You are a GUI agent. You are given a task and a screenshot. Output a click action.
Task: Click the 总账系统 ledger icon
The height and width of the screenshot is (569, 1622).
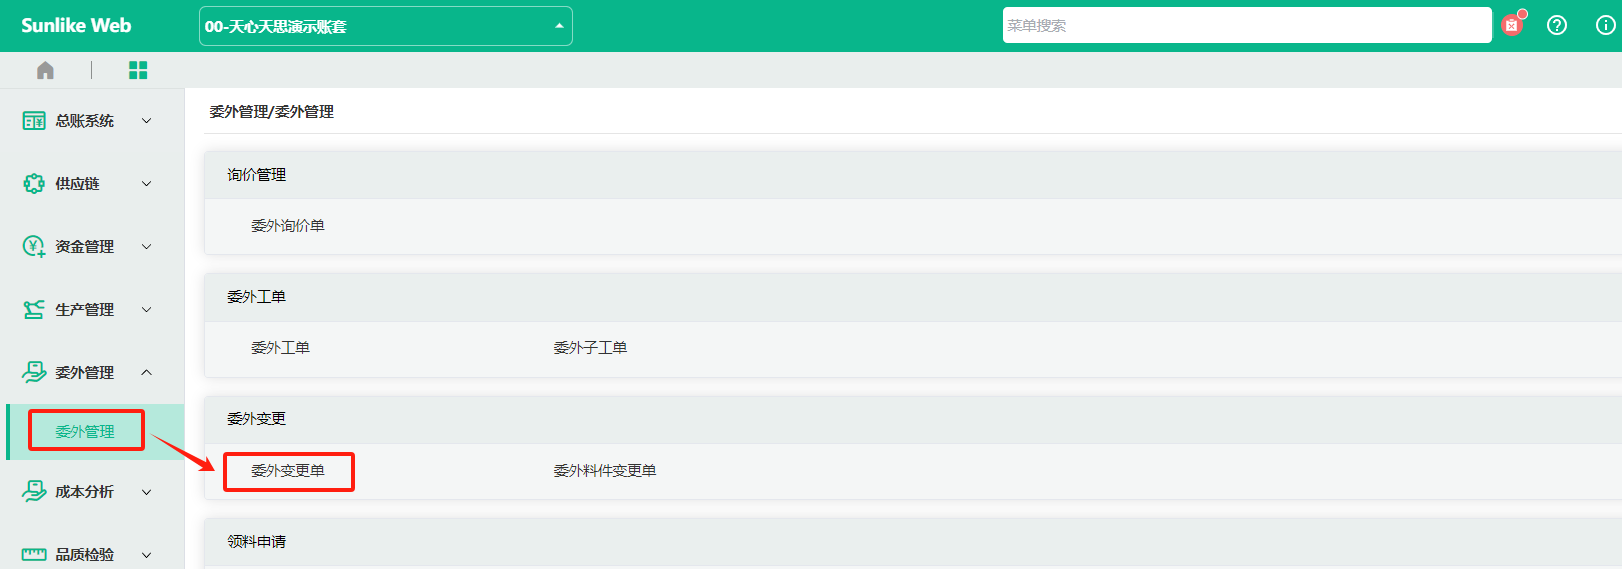pos(34,121)
